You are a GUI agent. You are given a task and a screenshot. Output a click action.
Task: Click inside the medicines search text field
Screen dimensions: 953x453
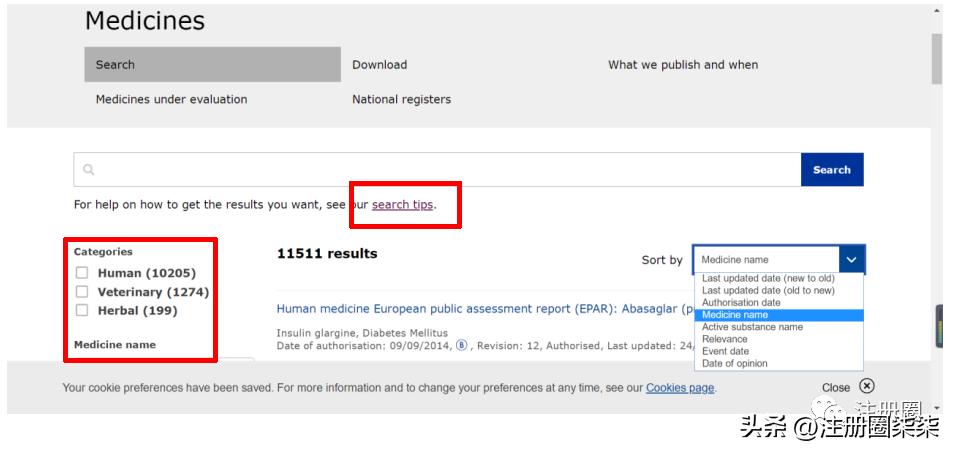440,170
